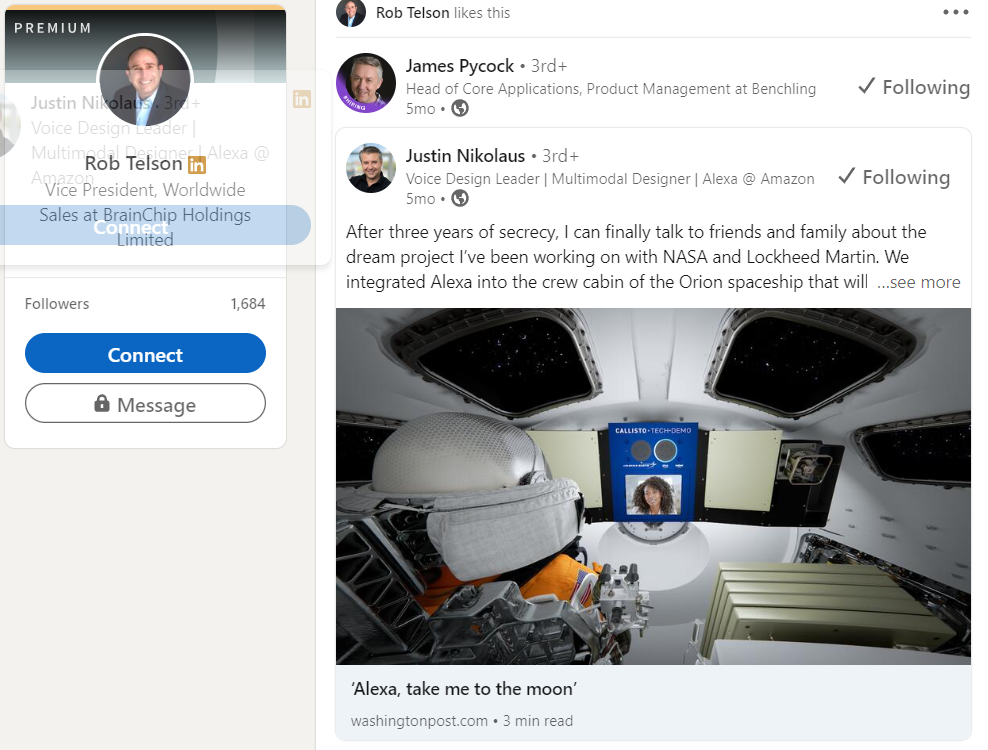Toggle Following for Justin Nikolaus
Screen dimensions: 988x750
[x=893, y=177]
